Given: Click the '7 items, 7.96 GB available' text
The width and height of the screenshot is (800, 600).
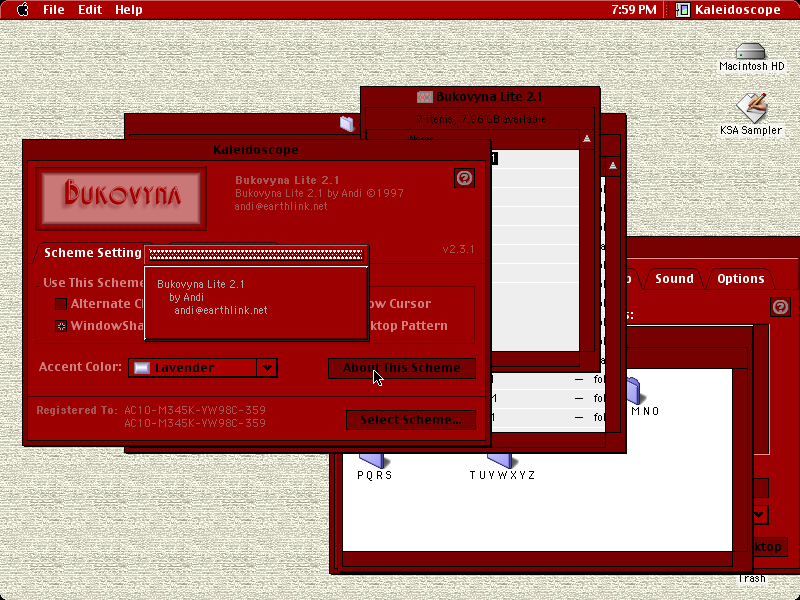Looking at the screenshot, I should pyautogui.click(x=481, y=119).
